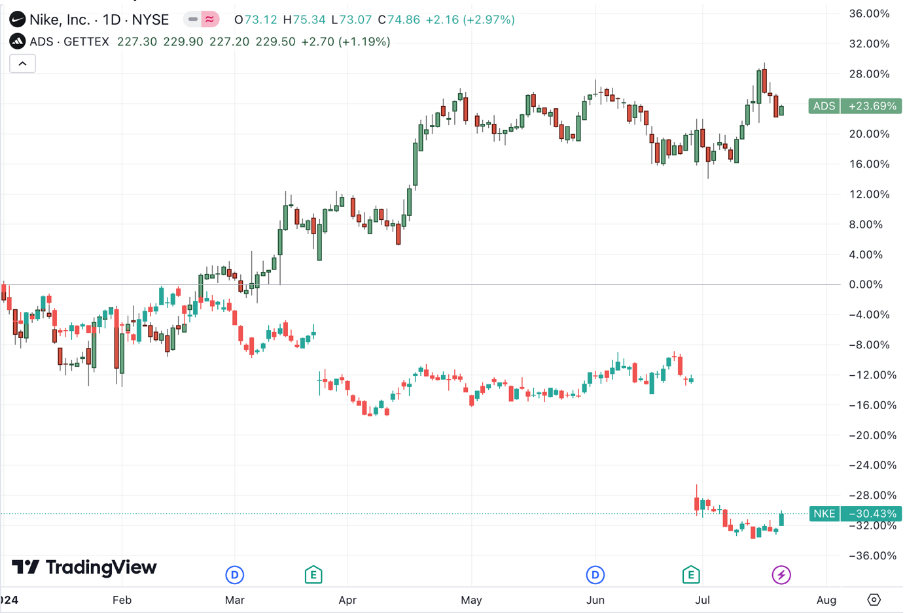Screen dimensions: 908x613
Task: Click the June dividend marker
Action: [x=596, y=574]
